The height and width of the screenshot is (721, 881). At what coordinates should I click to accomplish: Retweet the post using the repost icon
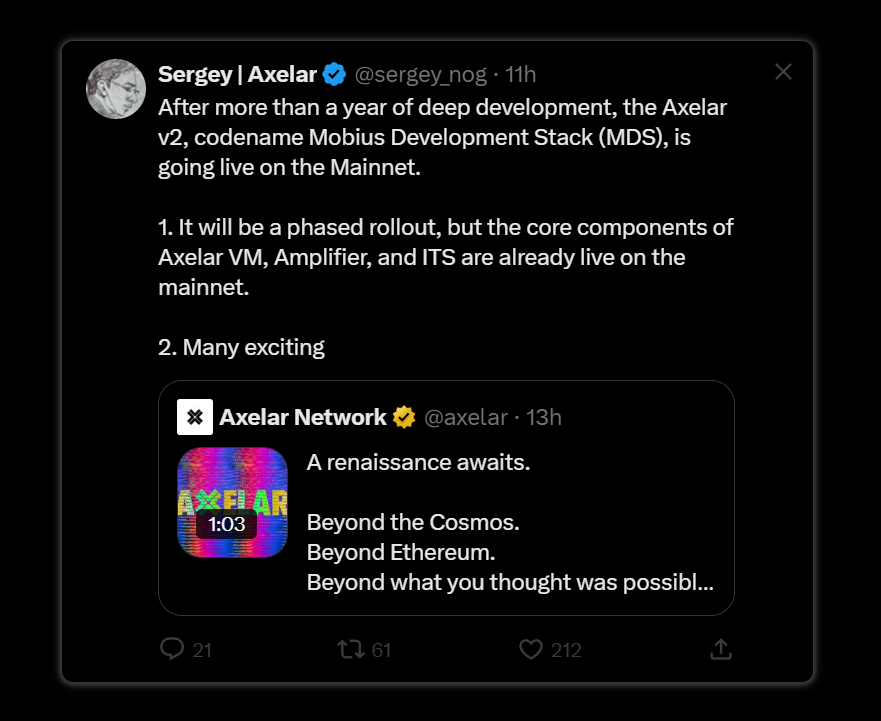pyautogui.click(x=350, y=650)
